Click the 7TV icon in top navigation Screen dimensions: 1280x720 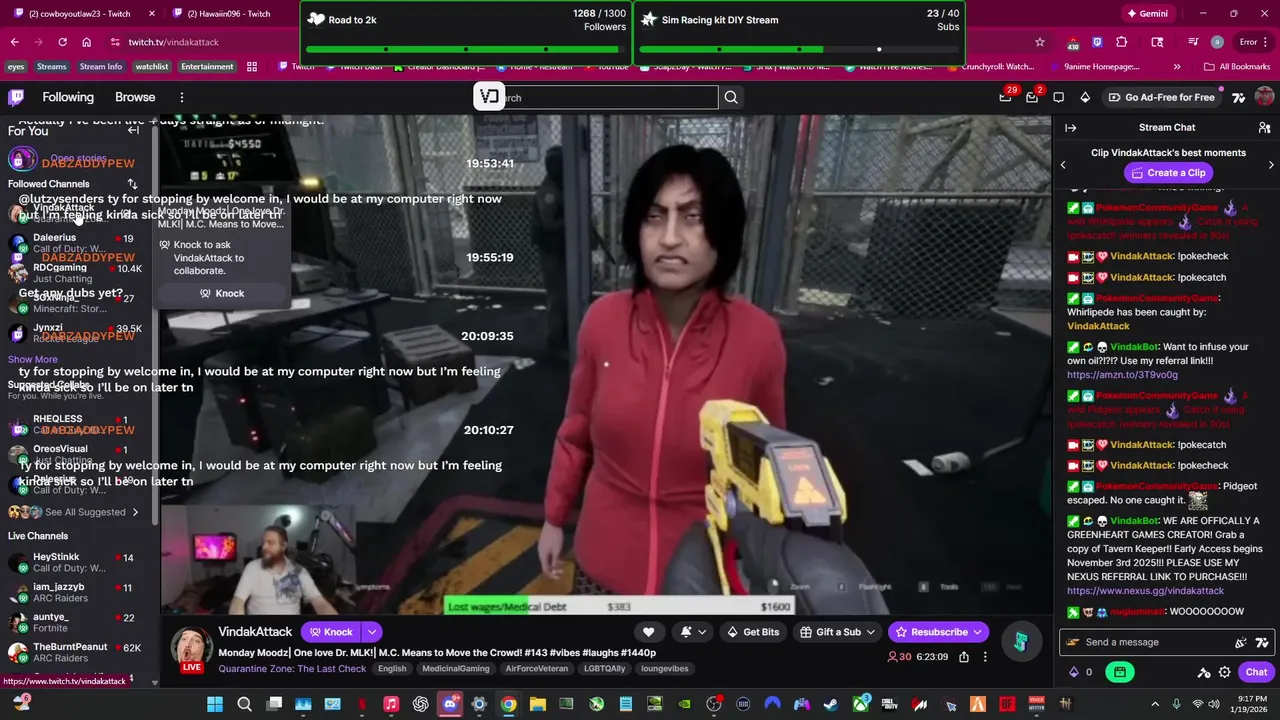1238,97
